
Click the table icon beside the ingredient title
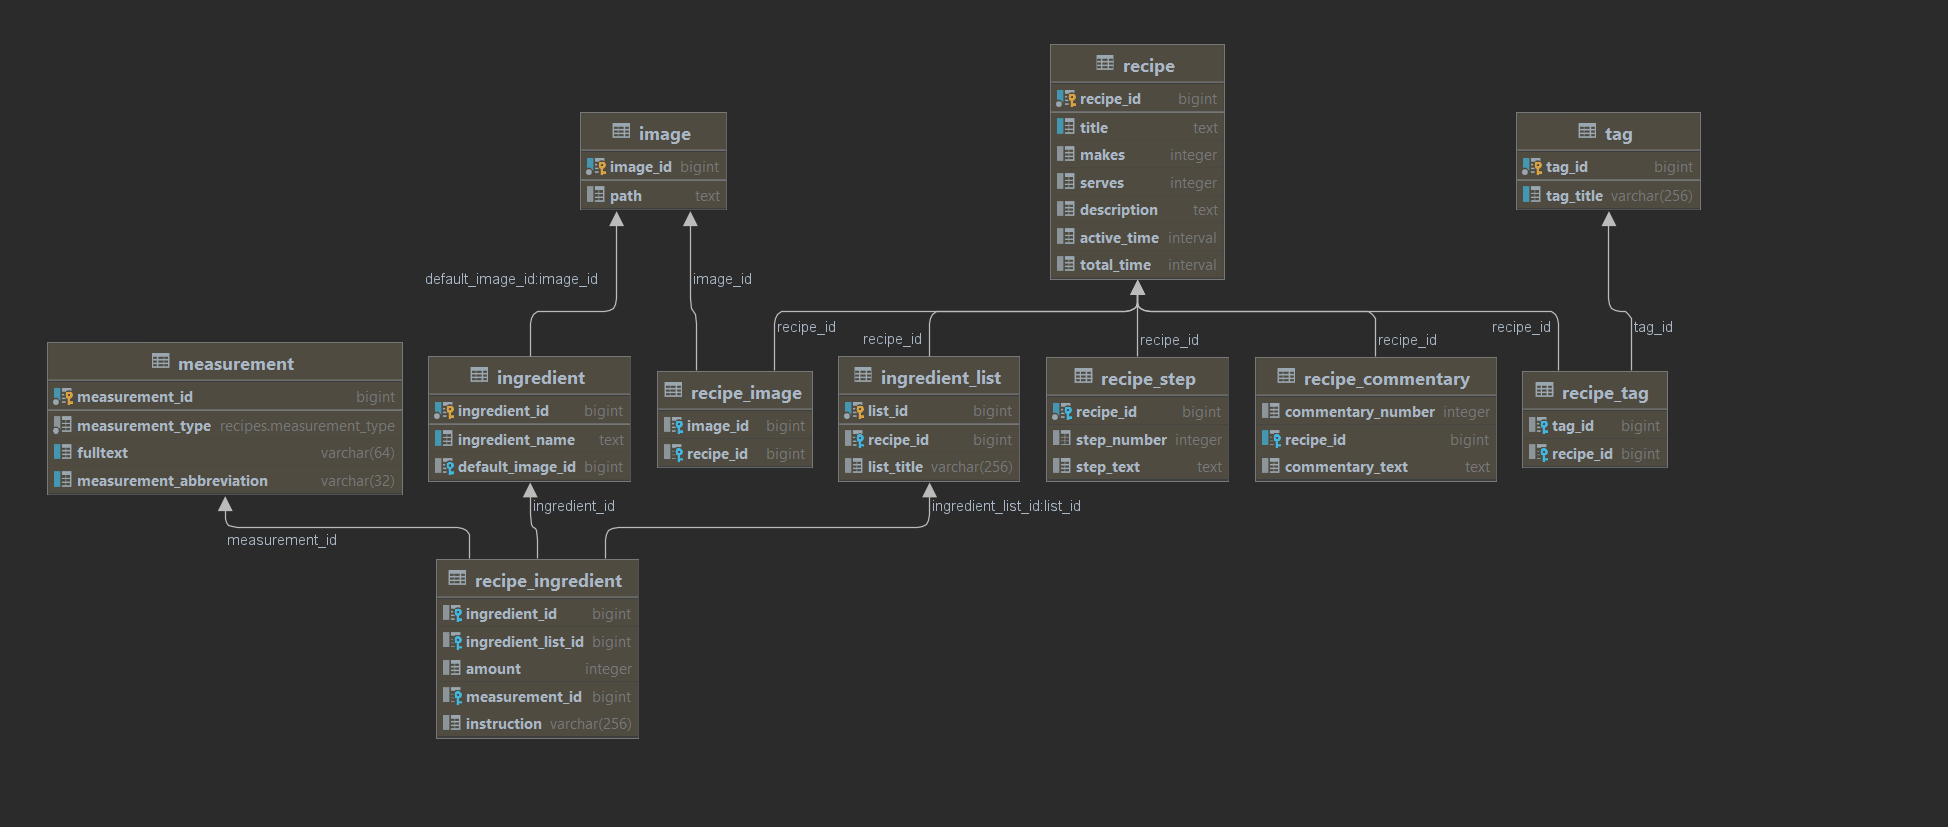479,375
